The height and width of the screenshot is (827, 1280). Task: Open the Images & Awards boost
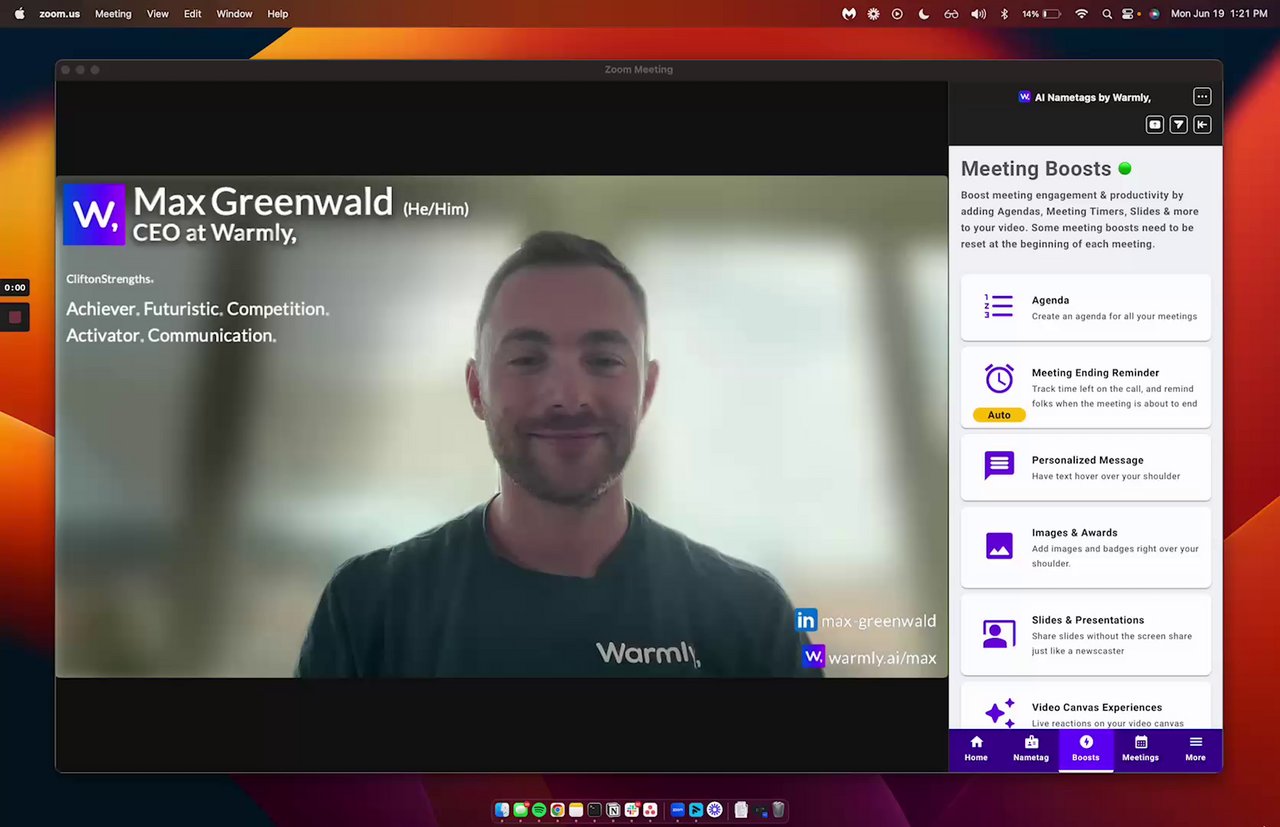1085,547
